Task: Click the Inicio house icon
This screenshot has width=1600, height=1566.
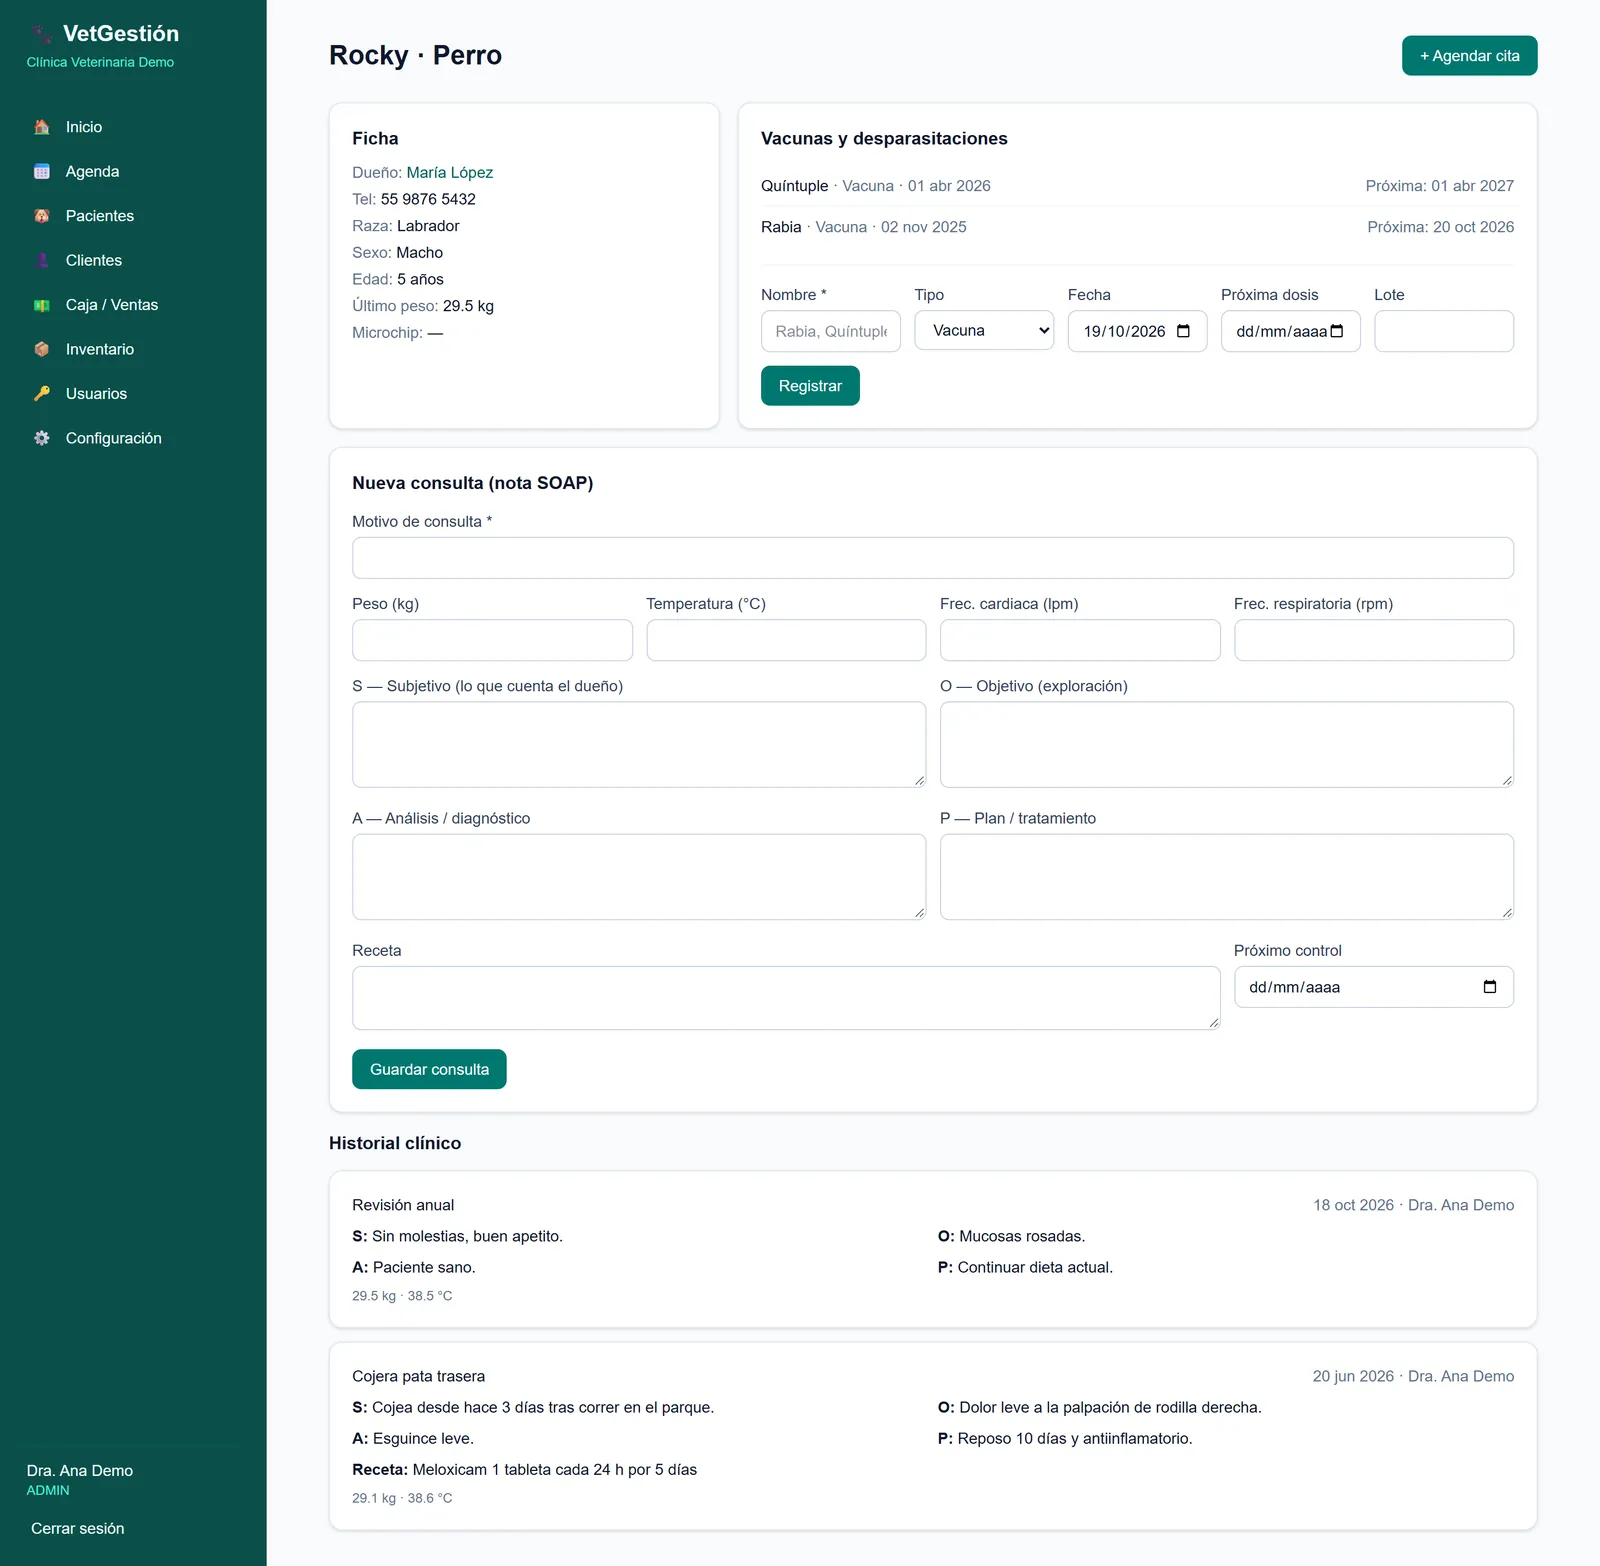Action: pos(42,127)
